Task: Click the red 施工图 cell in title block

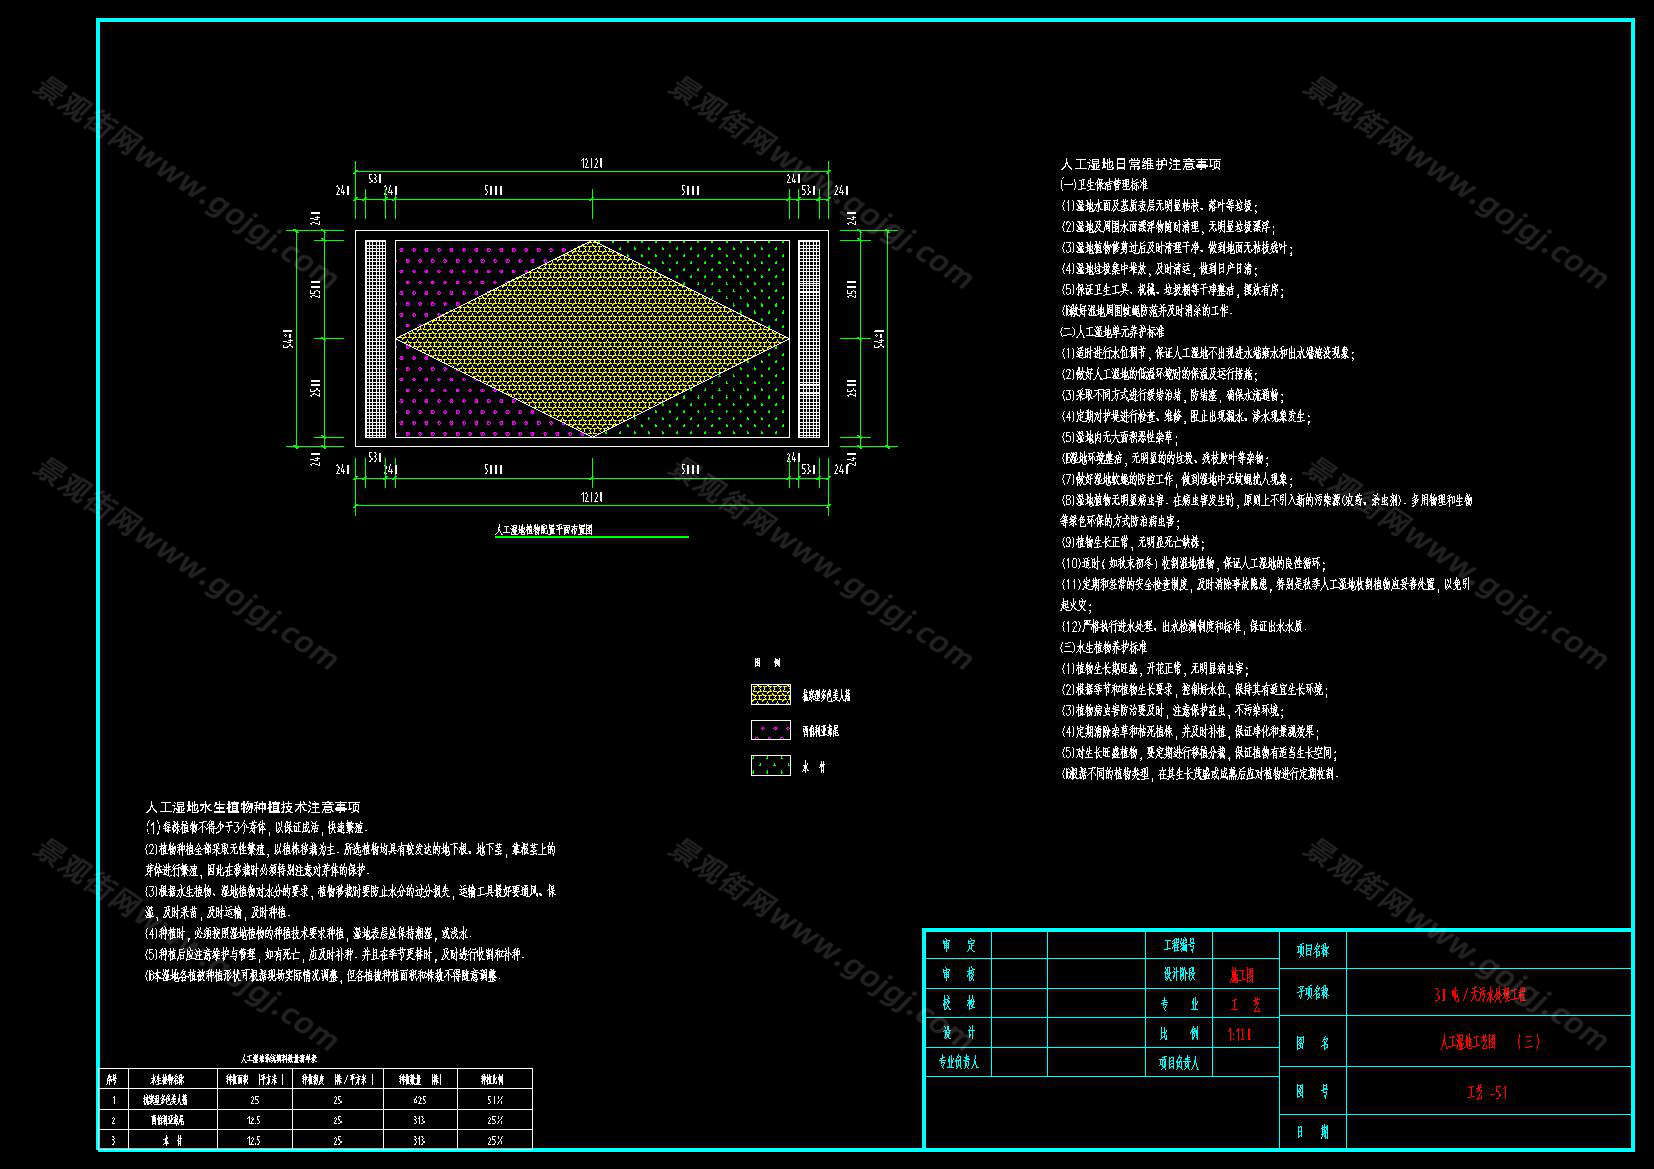Action: click(1241, 975)
